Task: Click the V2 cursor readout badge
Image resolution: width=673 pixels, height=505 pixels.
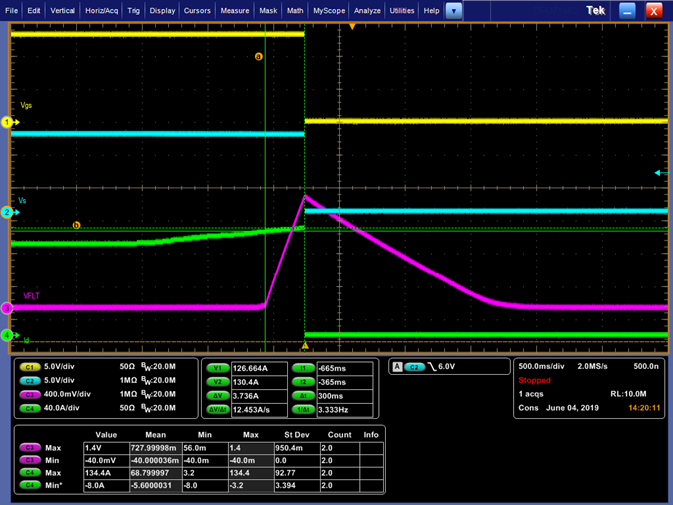Action: click(218, 382)
